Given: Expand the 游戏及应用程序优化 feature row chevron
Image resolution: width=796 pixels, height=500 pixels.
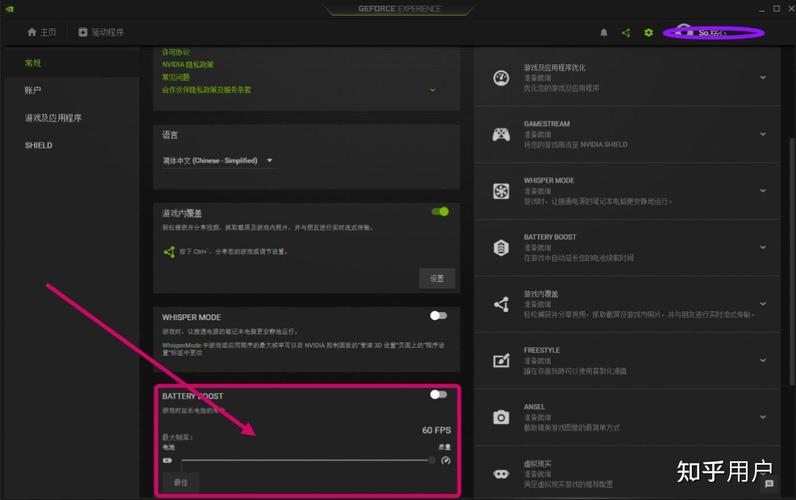Looking at the screenshot, I should tap(763, 78).
